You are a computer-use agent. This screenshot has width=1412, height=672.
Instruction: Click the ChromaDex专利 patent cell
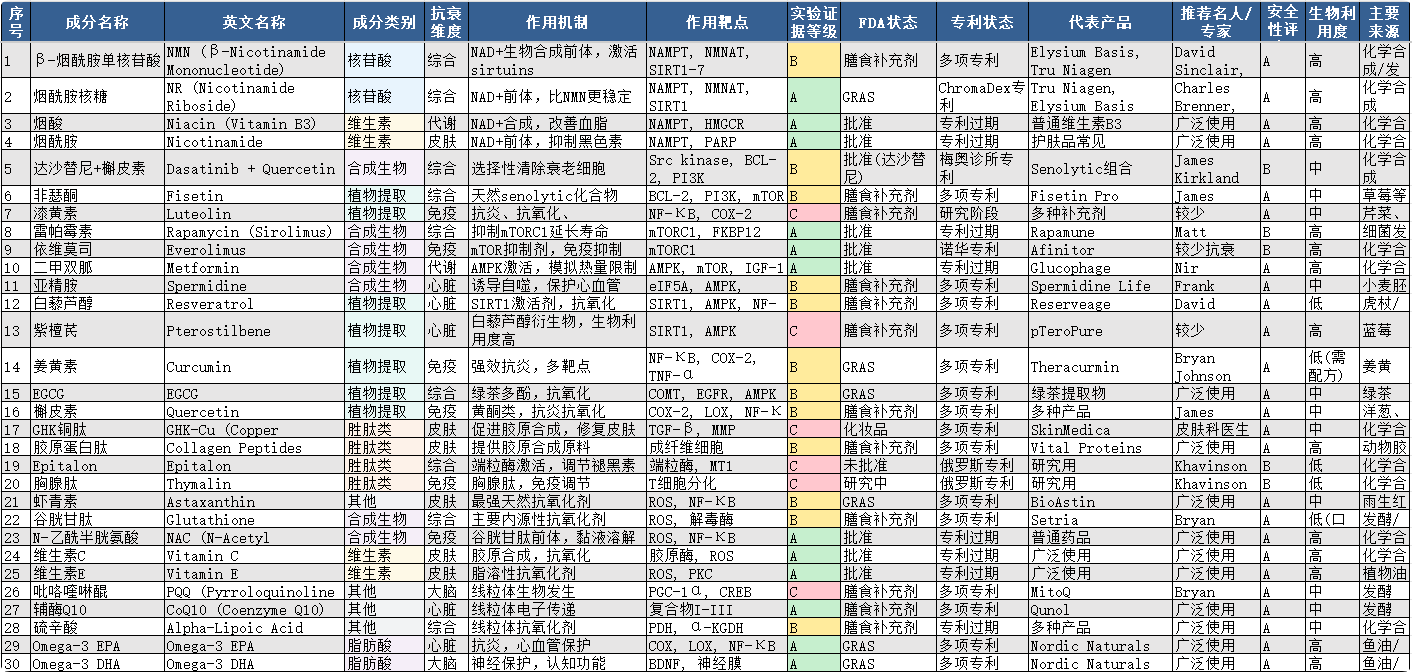click(982, 97)
